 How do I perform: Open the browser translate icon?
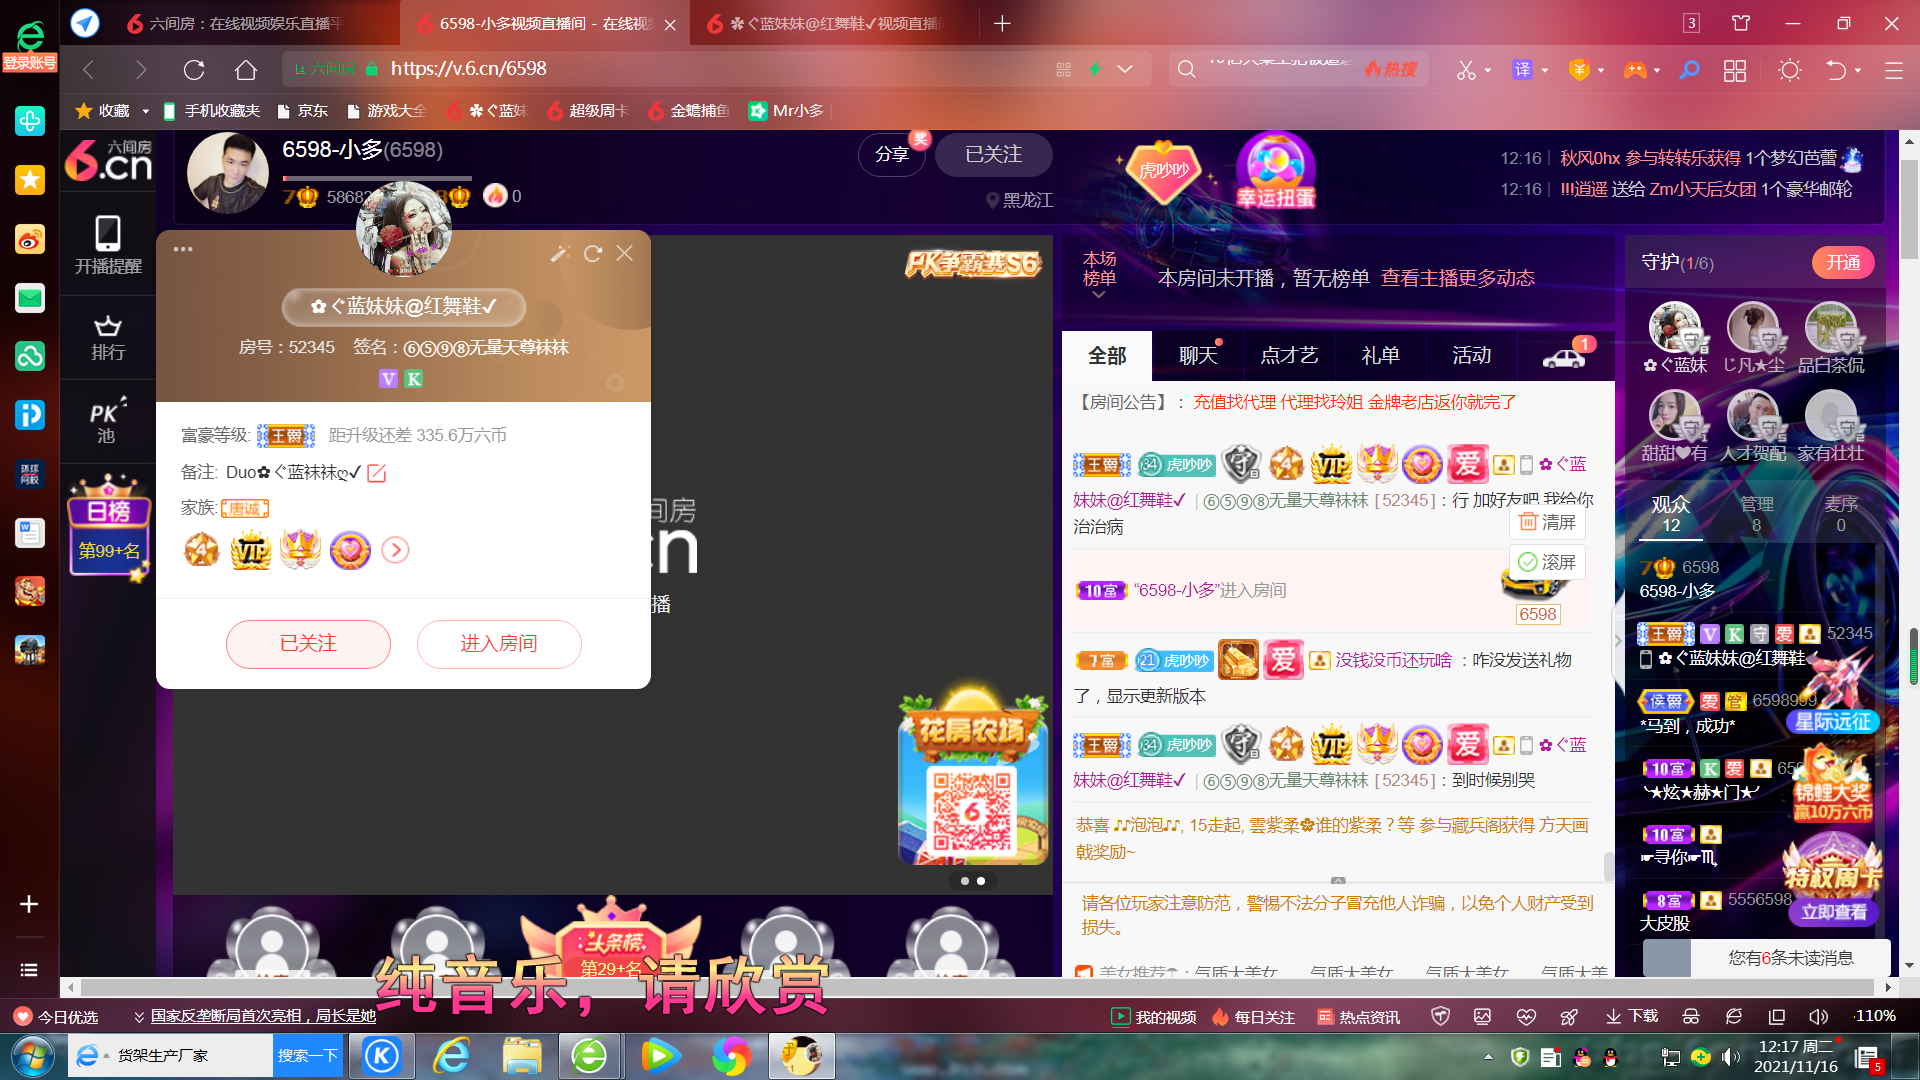[x=1522, y=70]
